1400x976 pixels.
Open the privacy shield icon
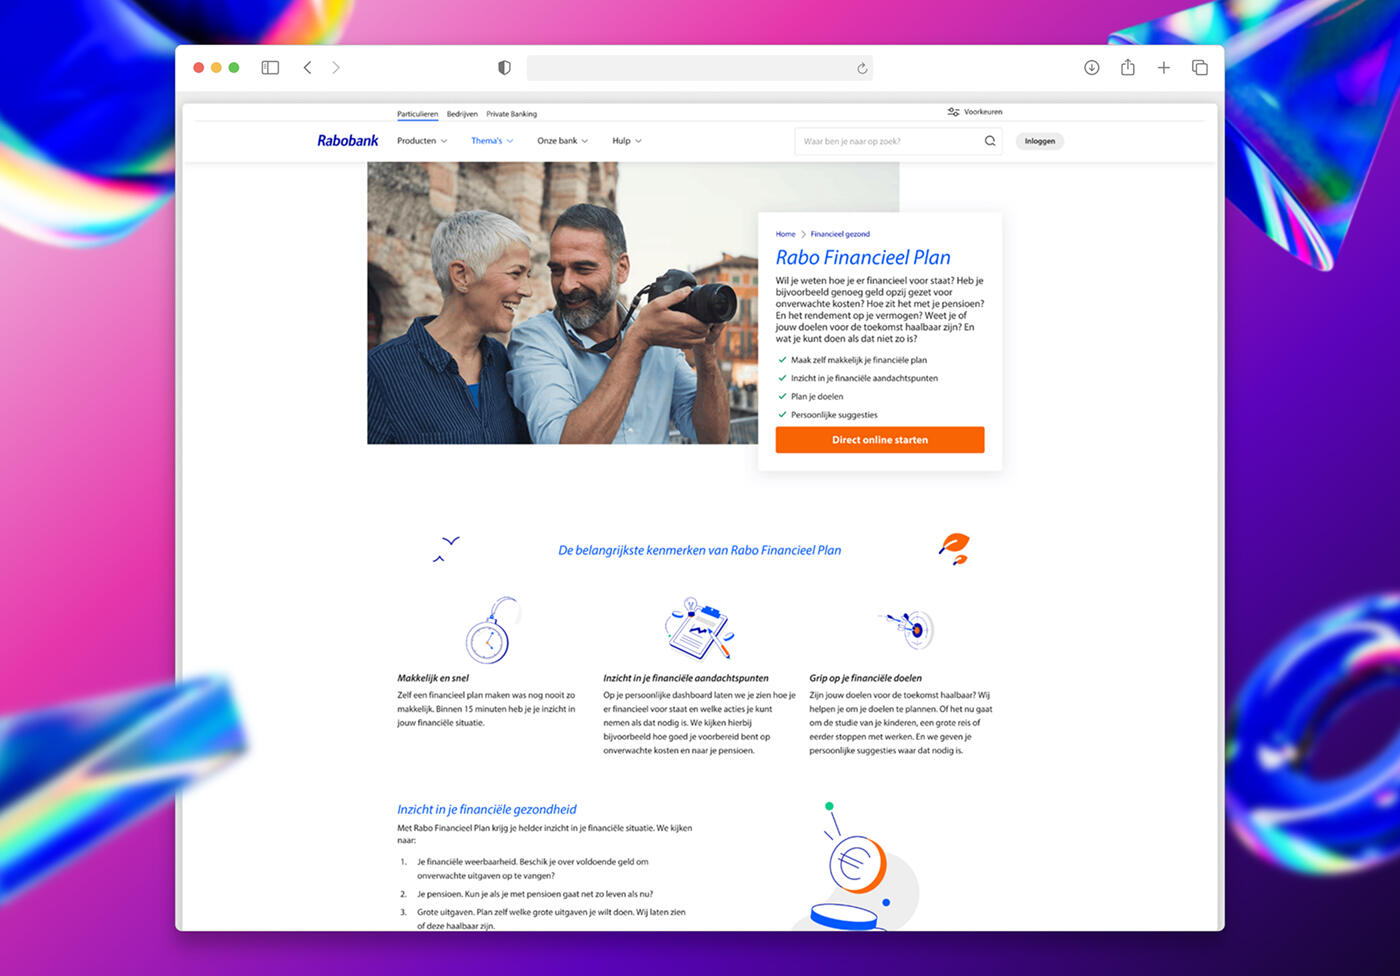(504, 68)
